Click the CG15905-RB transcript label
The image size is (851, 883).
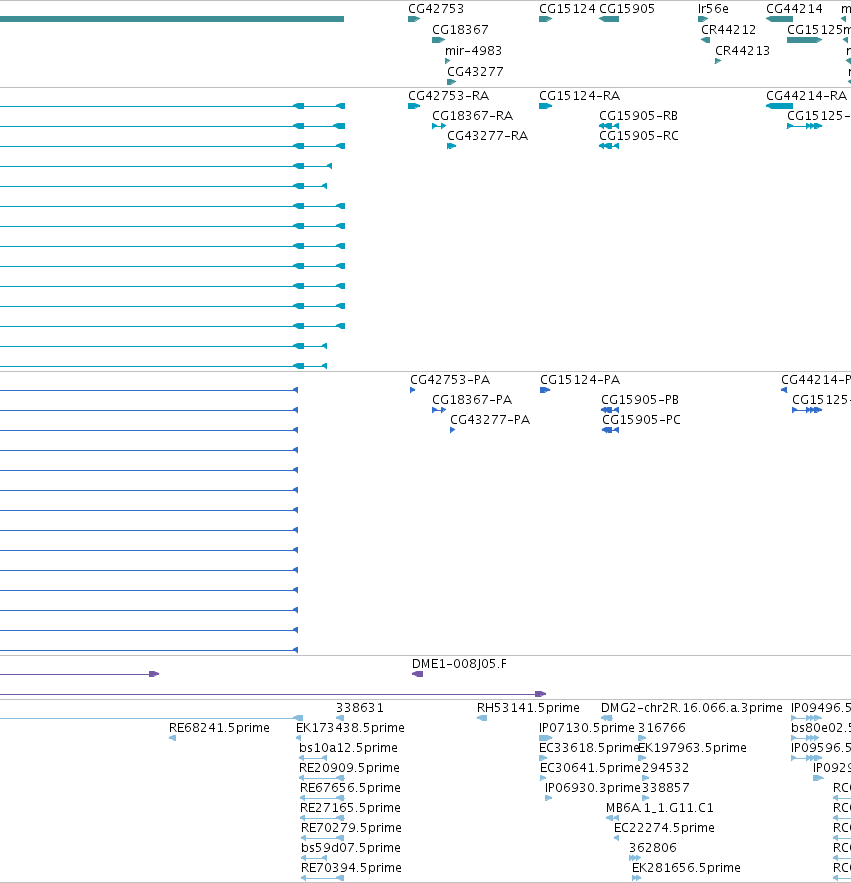click(x=639, y=116)
